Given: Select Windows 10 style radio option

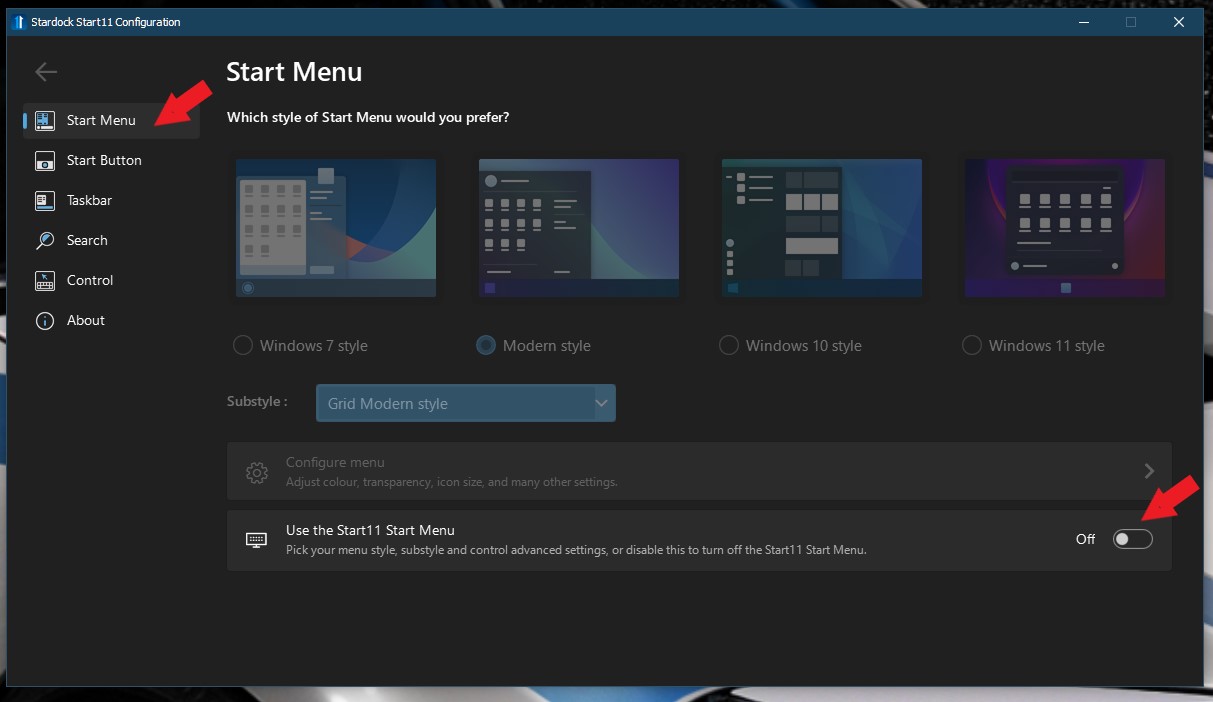Looking at the screenshot, I should (x=729, y=346).
